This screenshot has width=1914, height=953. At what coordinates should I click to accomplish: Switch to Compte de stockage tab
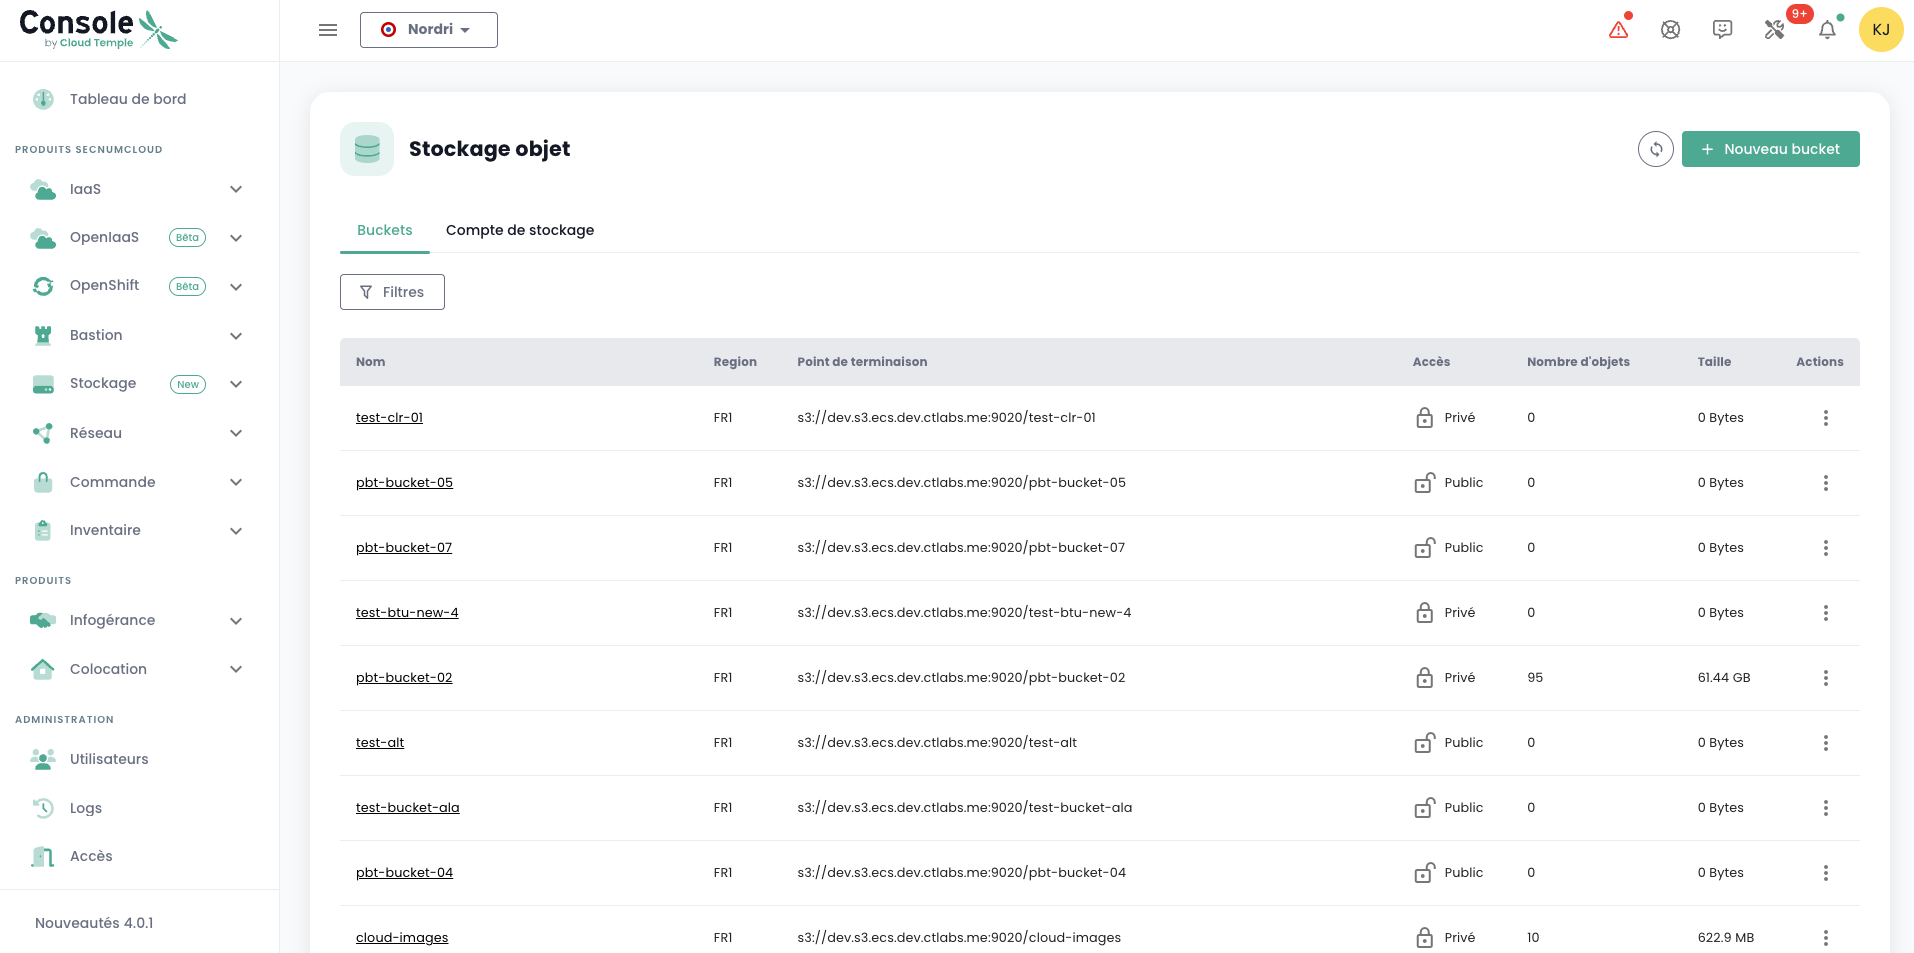click(x=519, y=230)
